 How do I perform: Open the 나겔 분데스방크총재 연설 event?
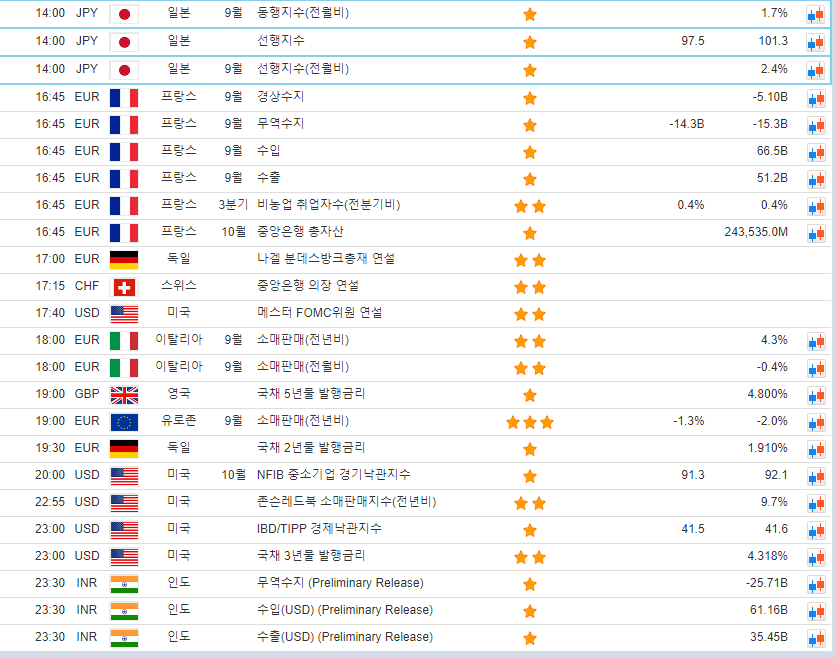coord(326,259)
